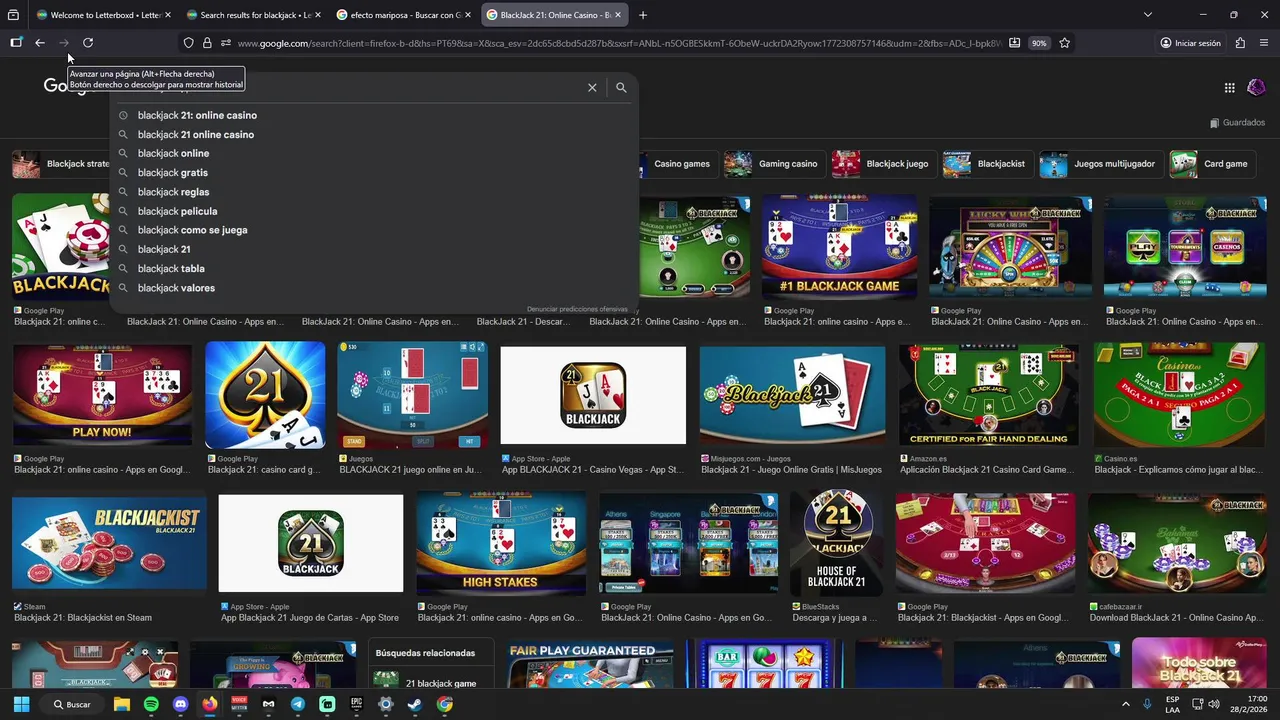1280x720 pixels.
Task: Show hidden system tray icons
Action: point(1125,704)
